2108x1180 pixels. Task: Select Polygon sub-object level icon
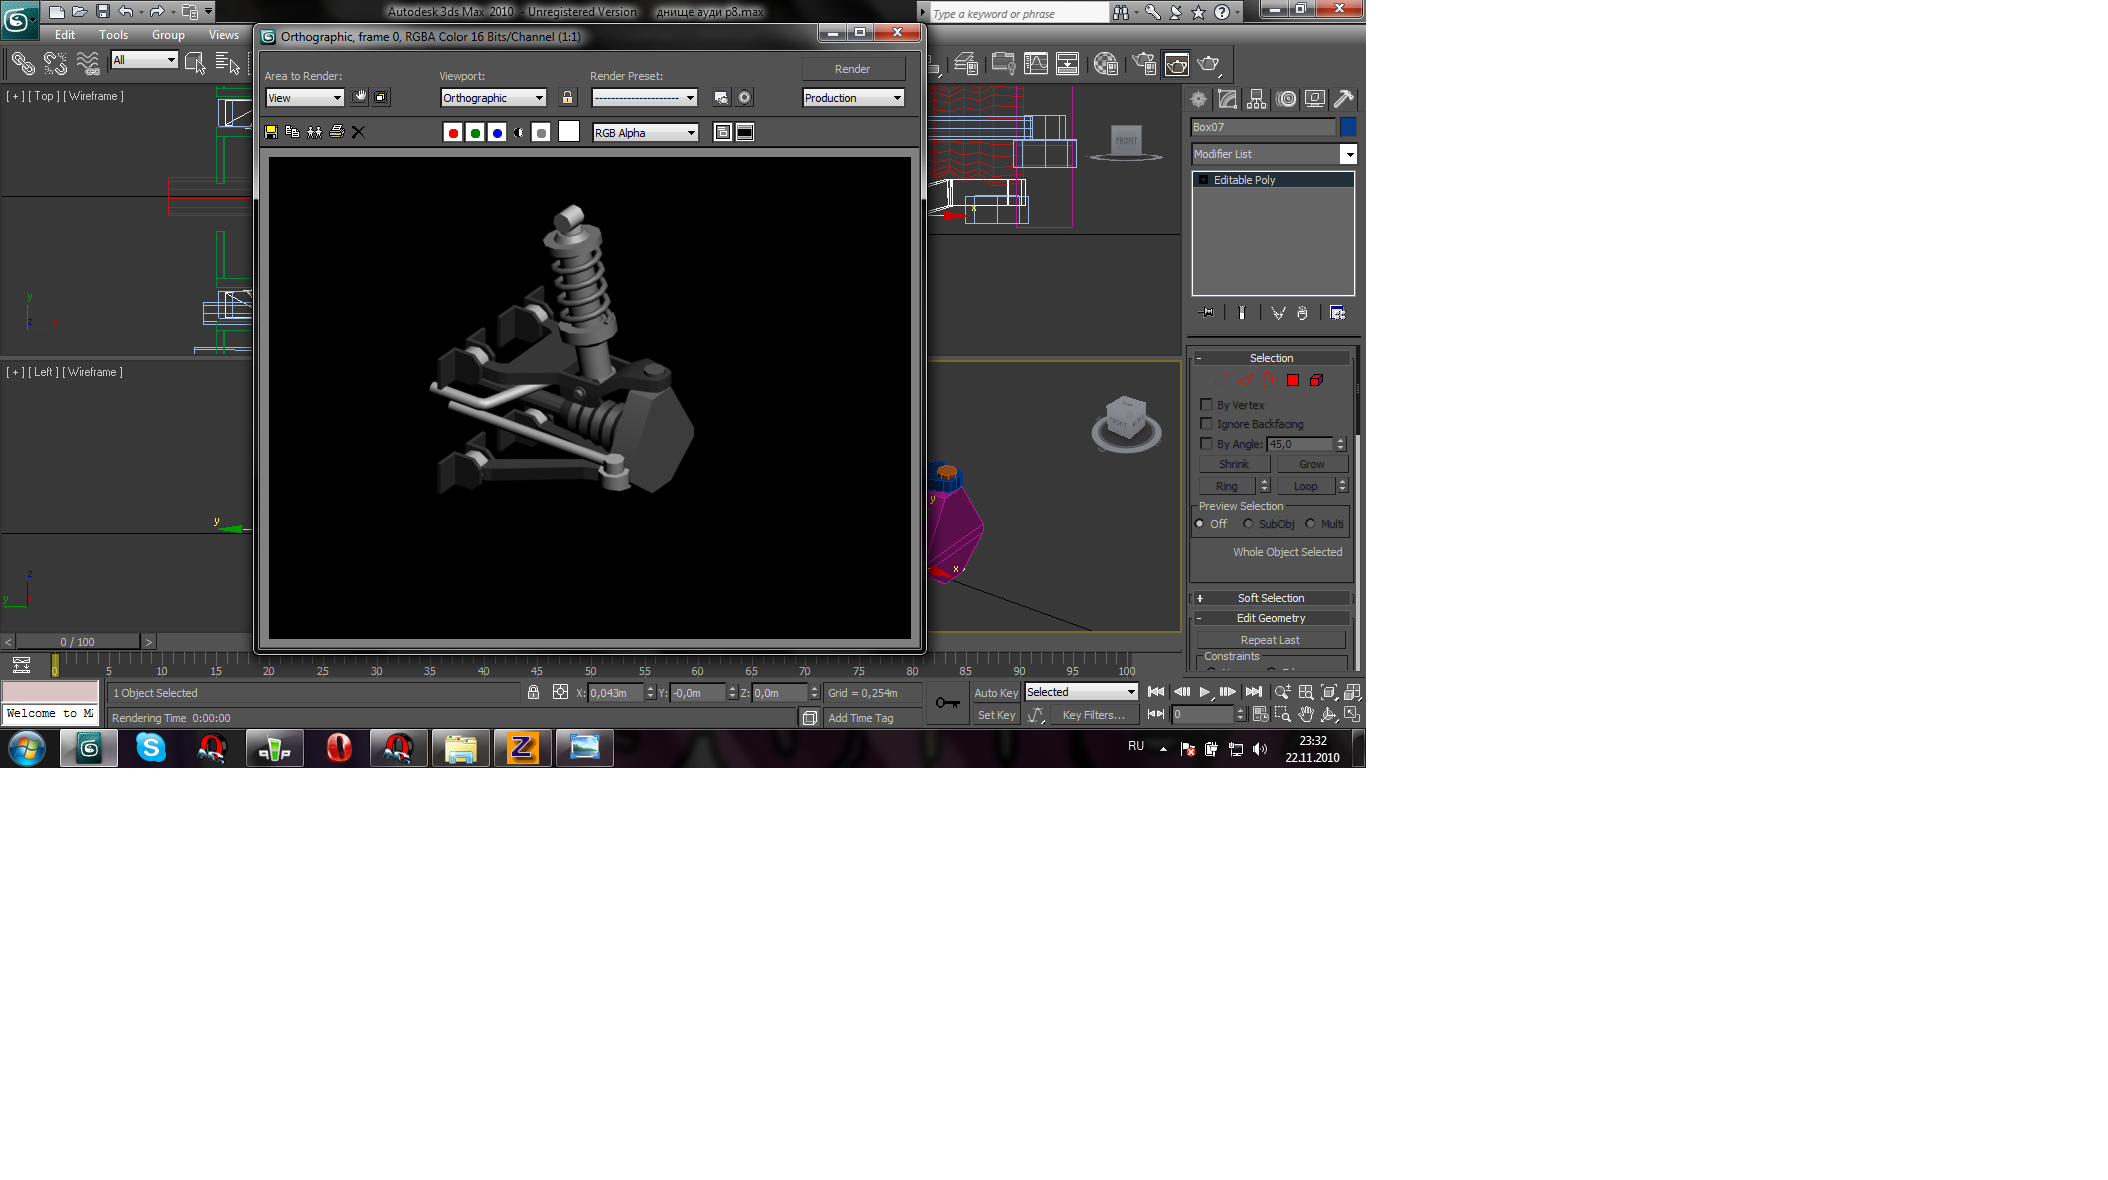tap(1293, 380)
